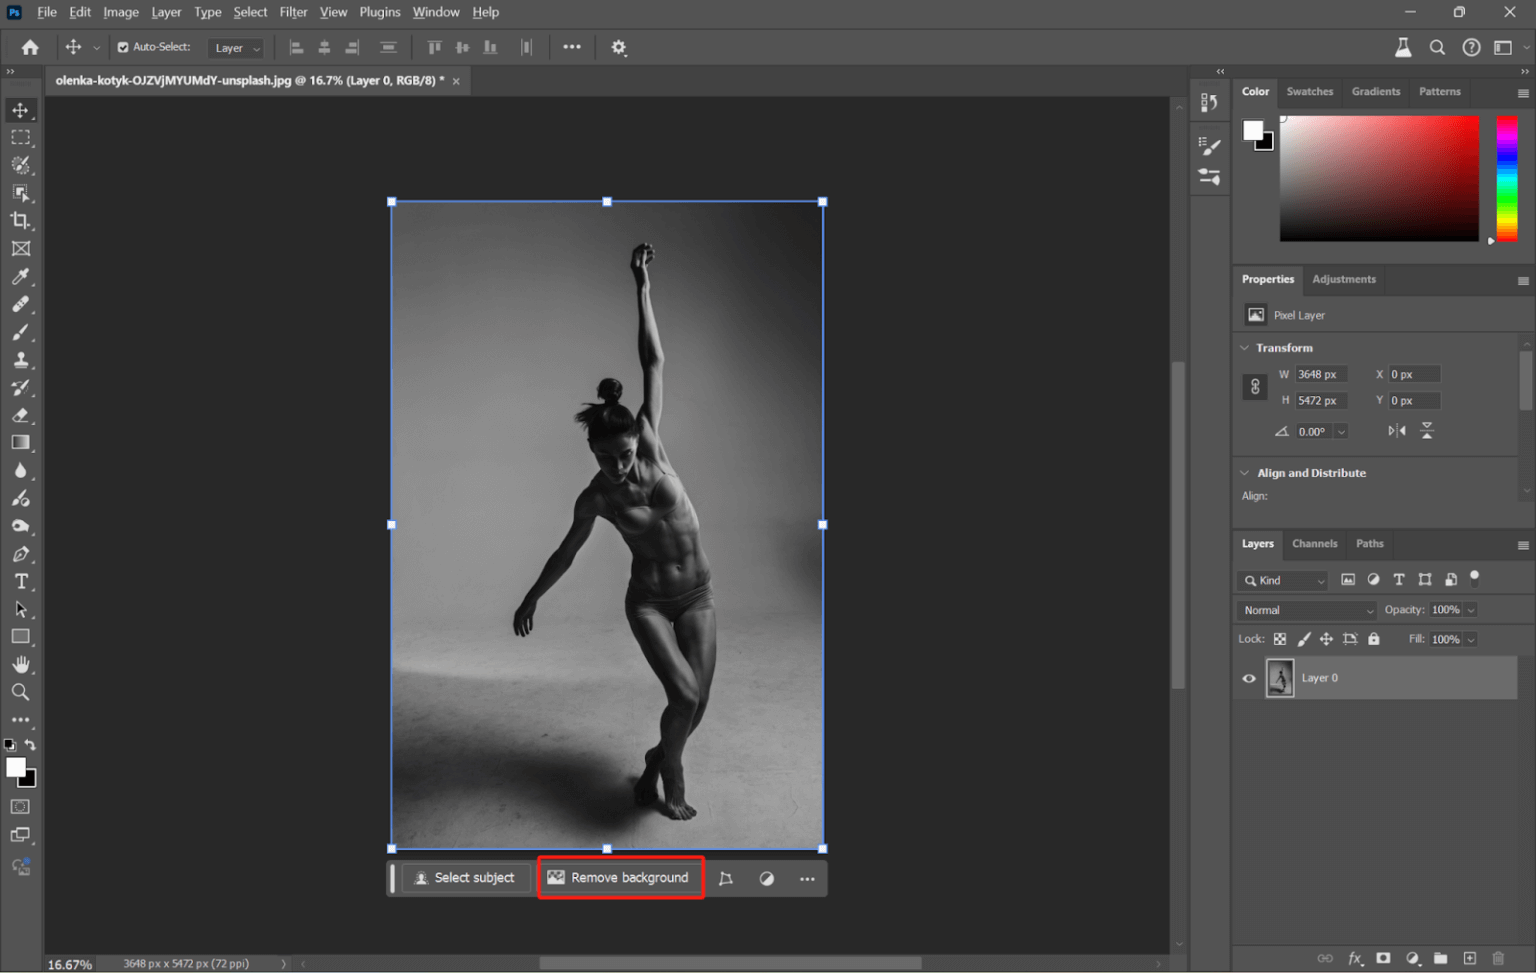
Task: Toggle the width-height link constraint
Action: point(1255,387)
